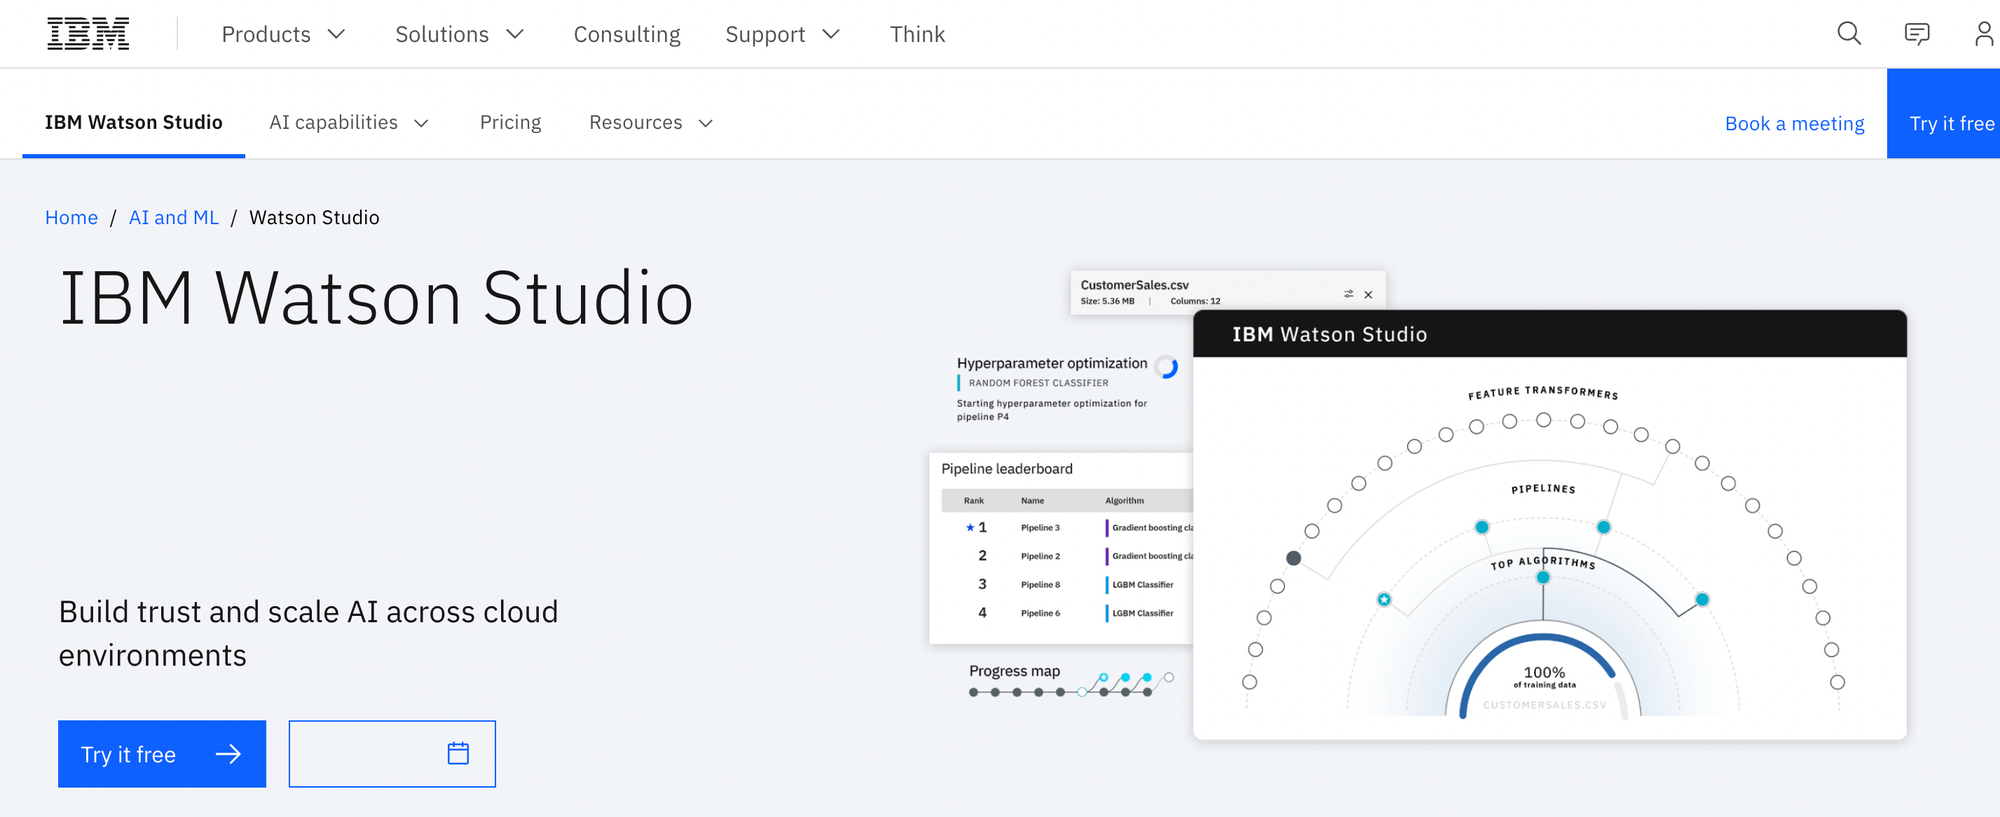Click the Hyperparameter optimization label
Image resolution: width=2000 pixels, height=817 pixels.
point(1052,363)
